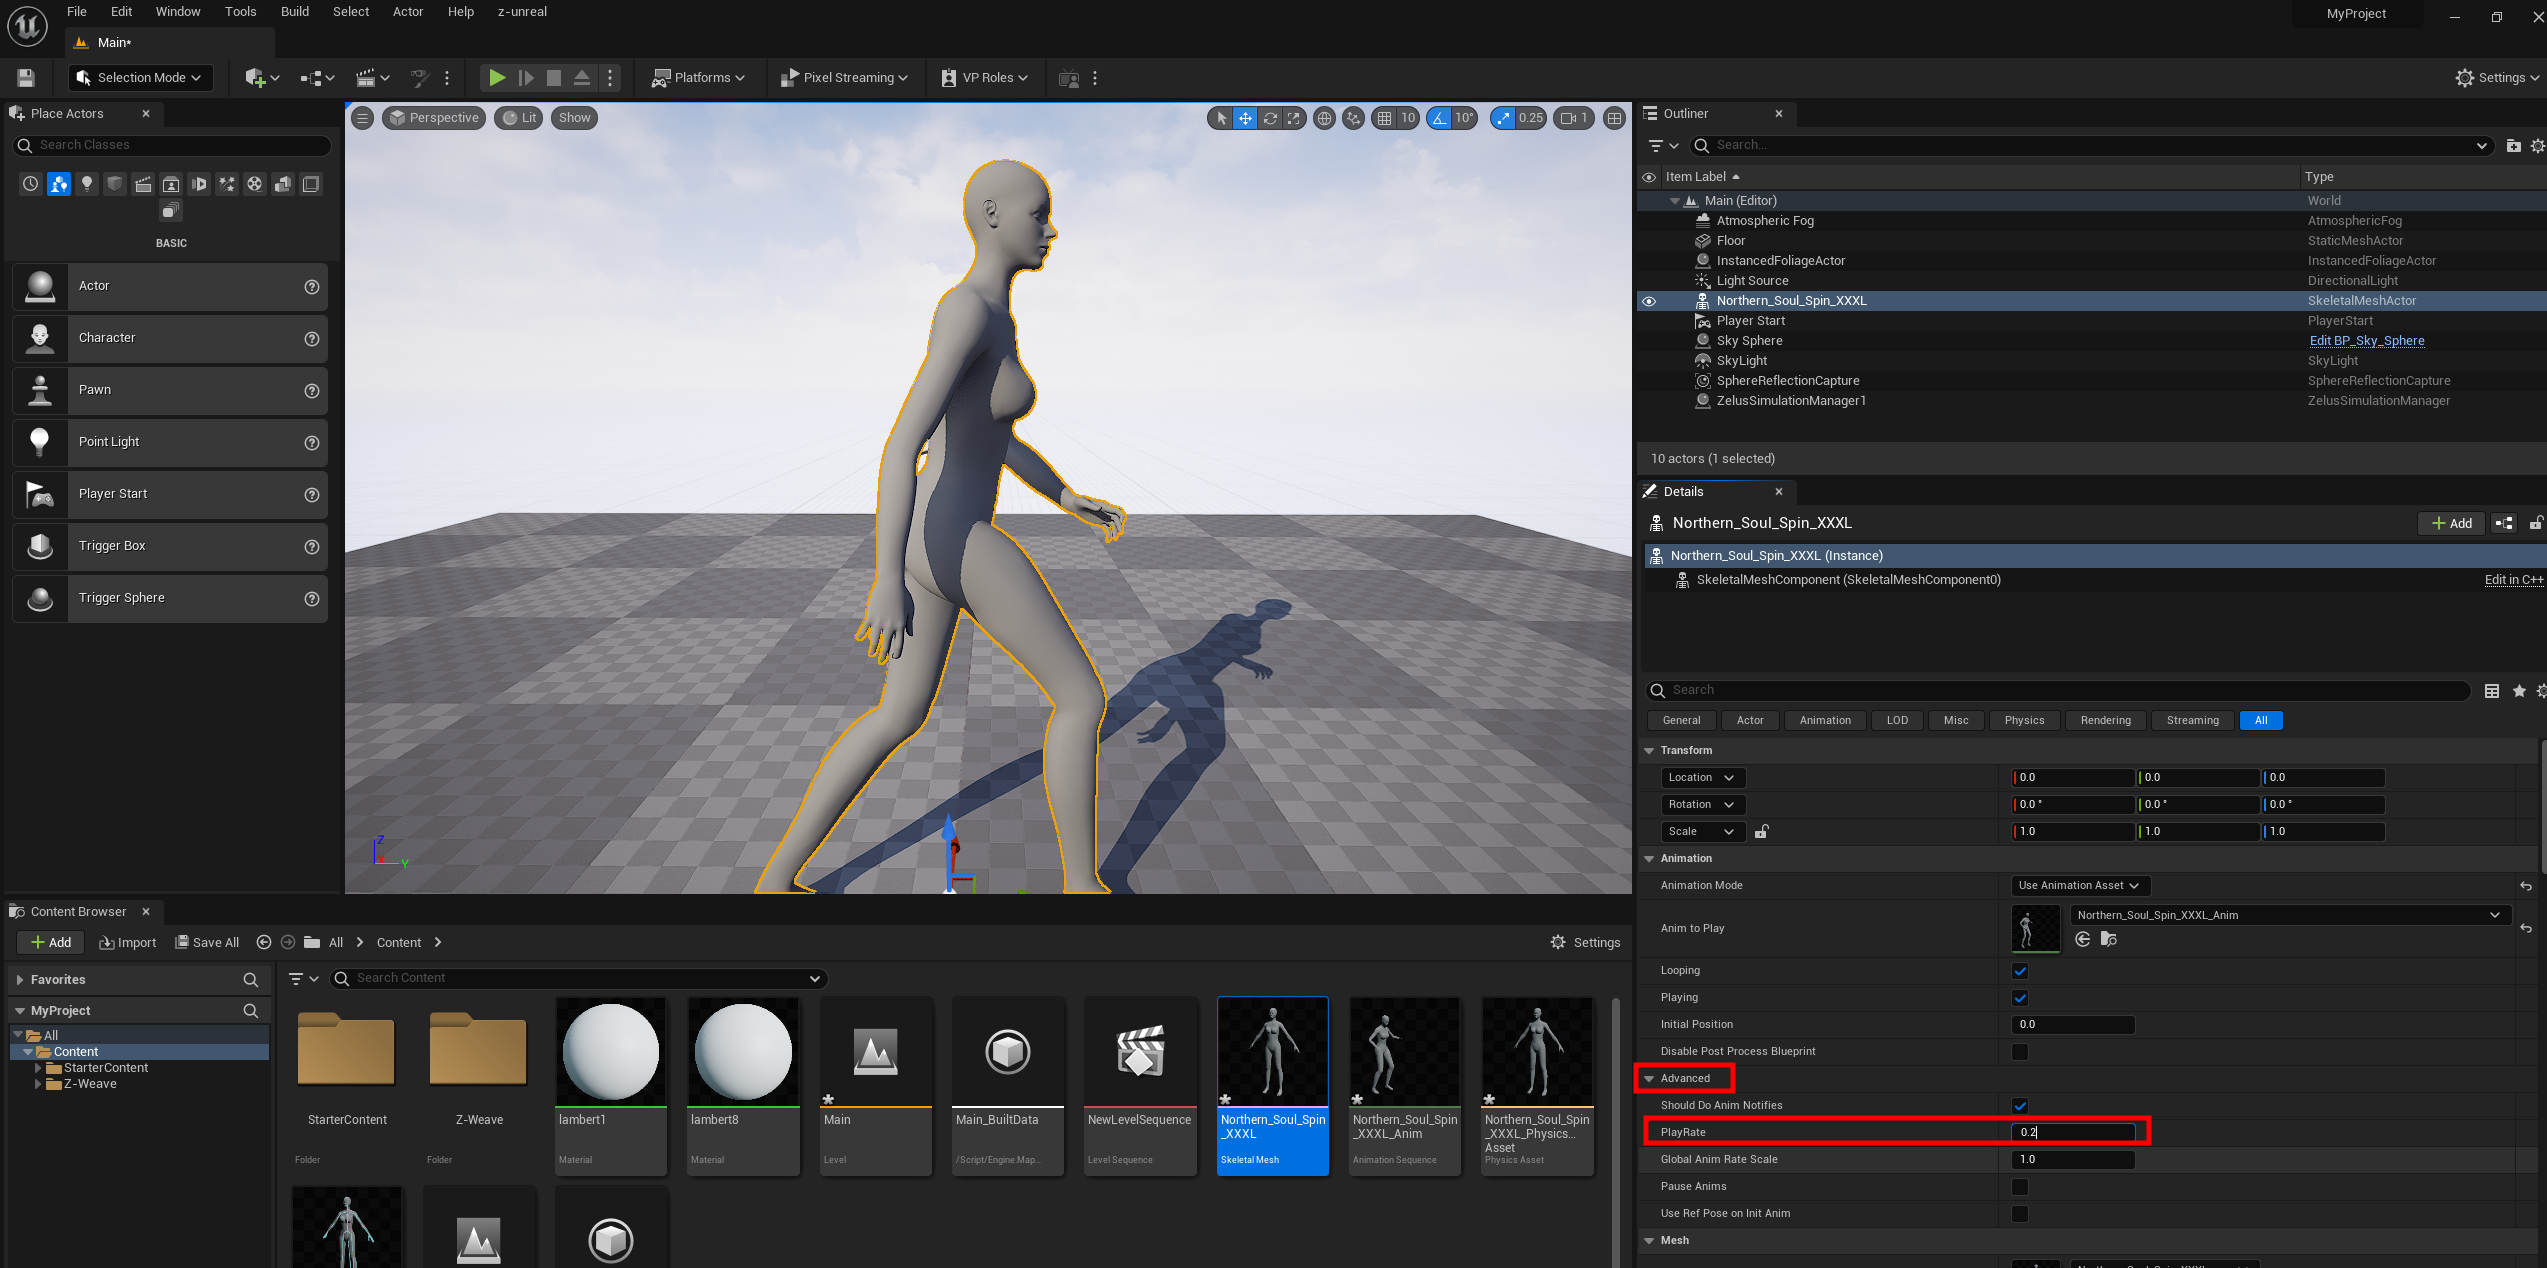Enable Disable Post Process Blueprint checkbox

(2020, 1052)
